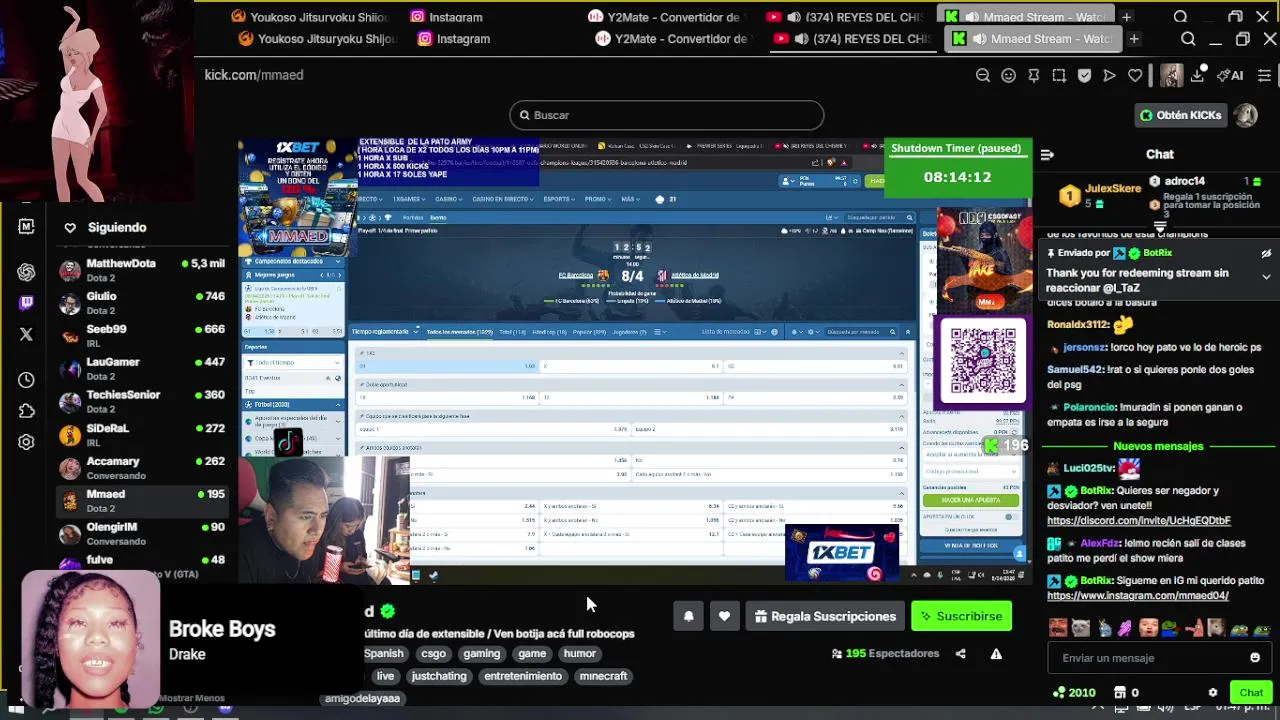This screenshot has width=1280, height=720.
Task: Click the pin icon in browser toolbar
Action: tap(1033, 75)
